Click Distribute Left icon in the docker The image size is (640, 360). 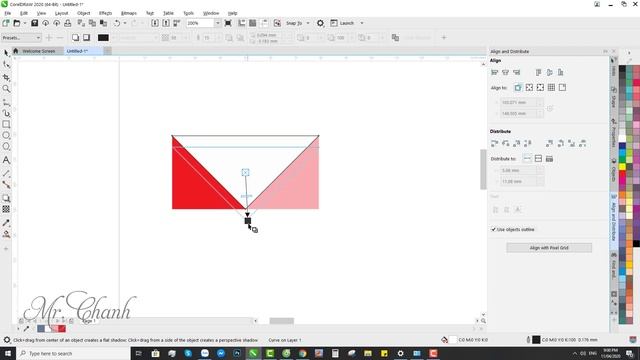(494, 143)
